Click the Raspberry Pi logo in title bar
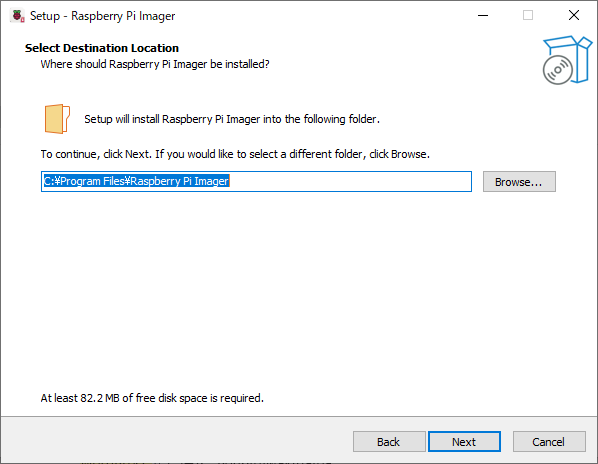The image size is (598, 464). pos(17,16)
